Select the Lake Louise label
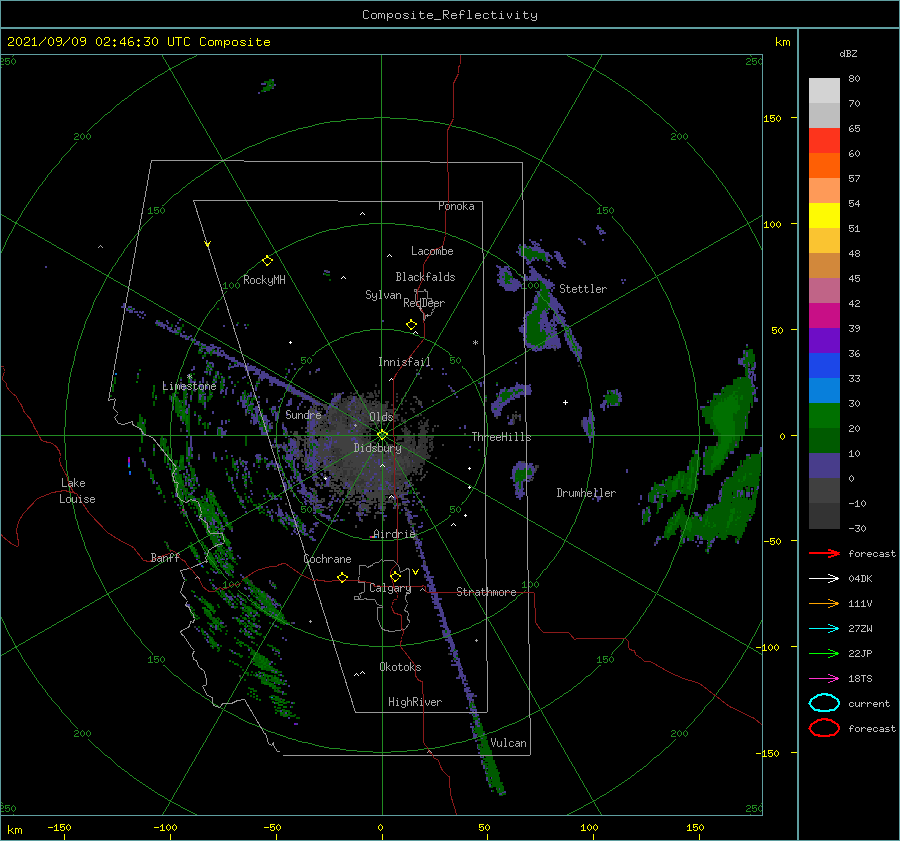Screen dimensions: 900x841 77,491
